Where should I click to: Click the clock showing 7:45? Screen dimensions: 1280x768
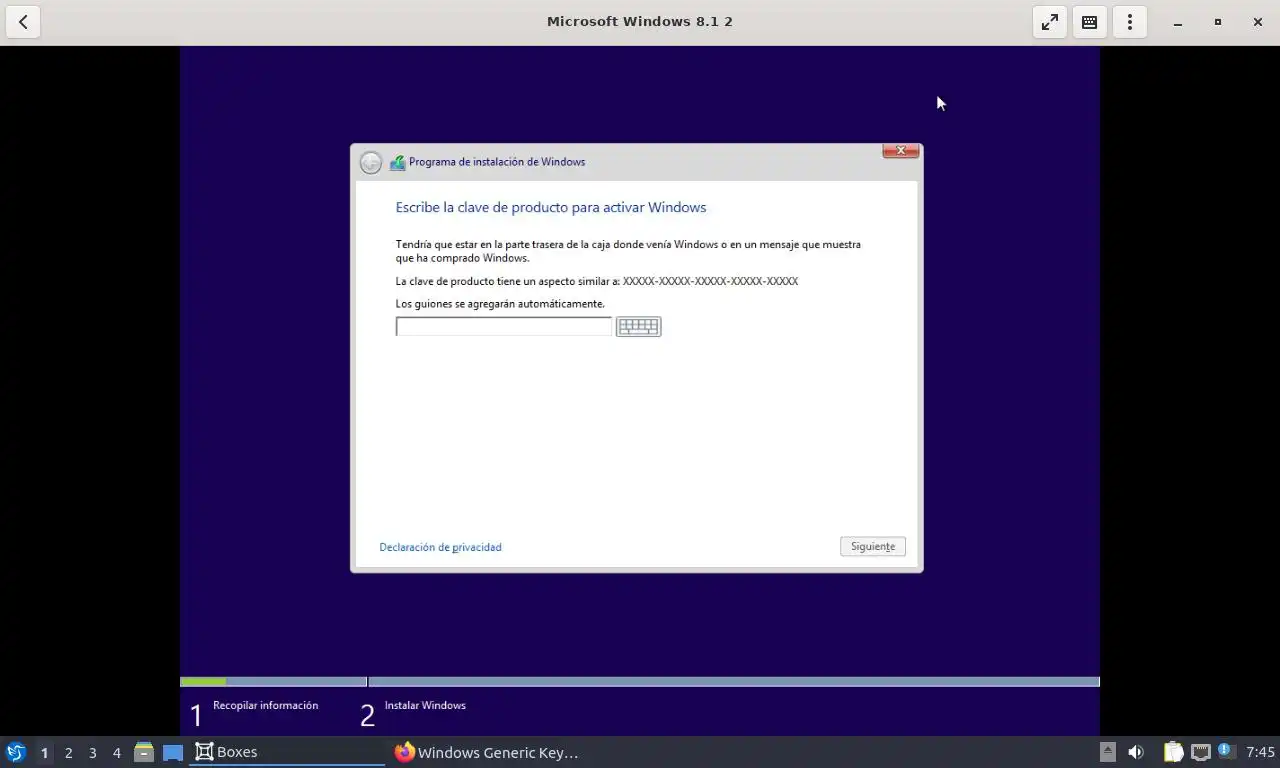[1260, 752]
